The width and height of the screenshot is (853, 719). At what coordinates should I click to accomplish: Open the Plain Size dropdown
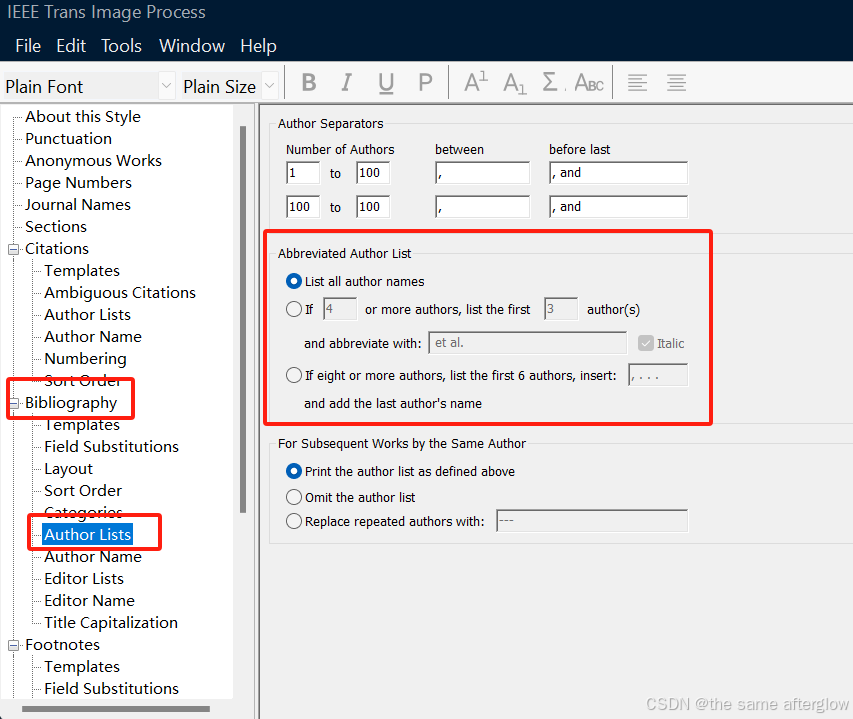[269, 86]
